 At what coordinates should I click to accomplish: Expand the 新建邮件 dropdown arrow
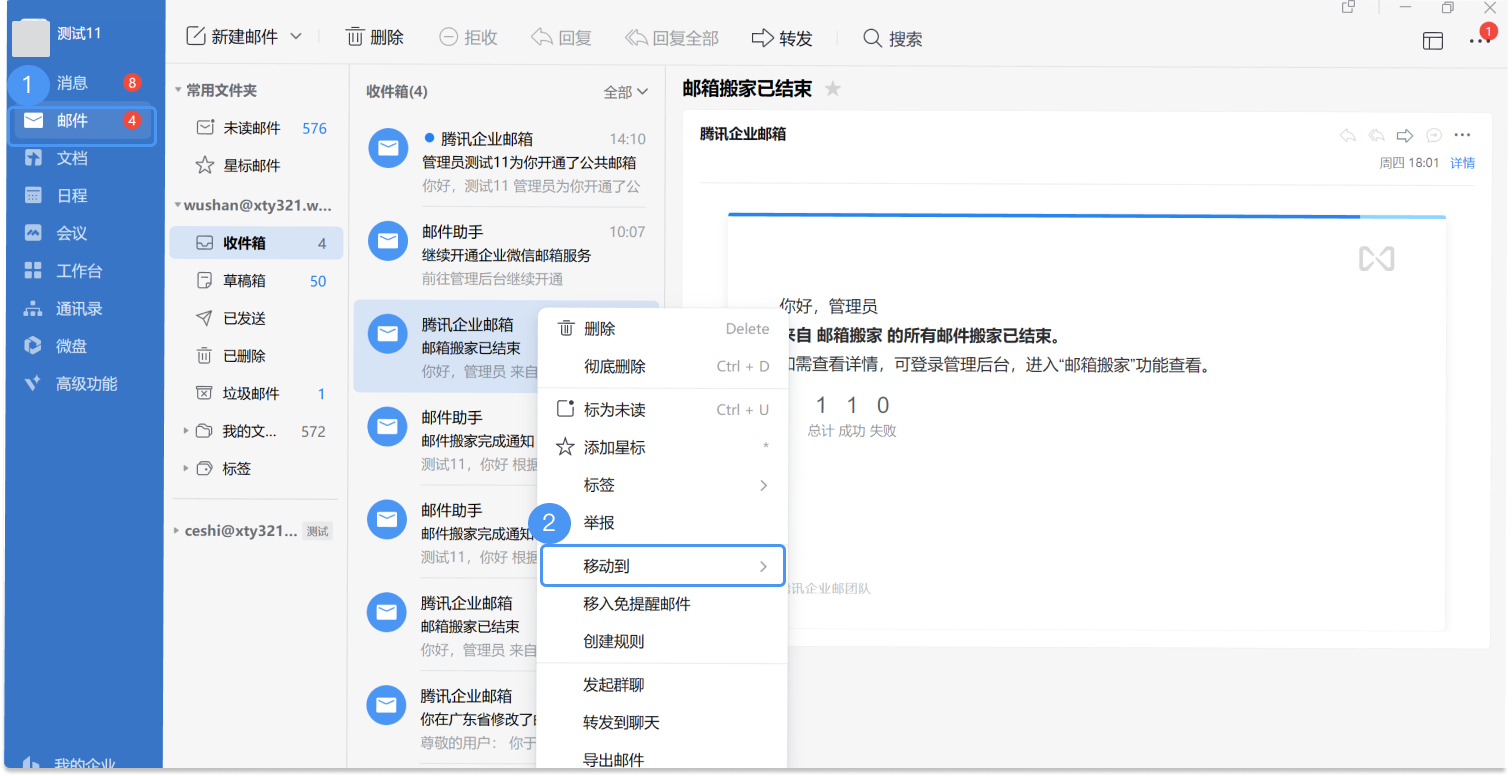[x=296, y=37]
